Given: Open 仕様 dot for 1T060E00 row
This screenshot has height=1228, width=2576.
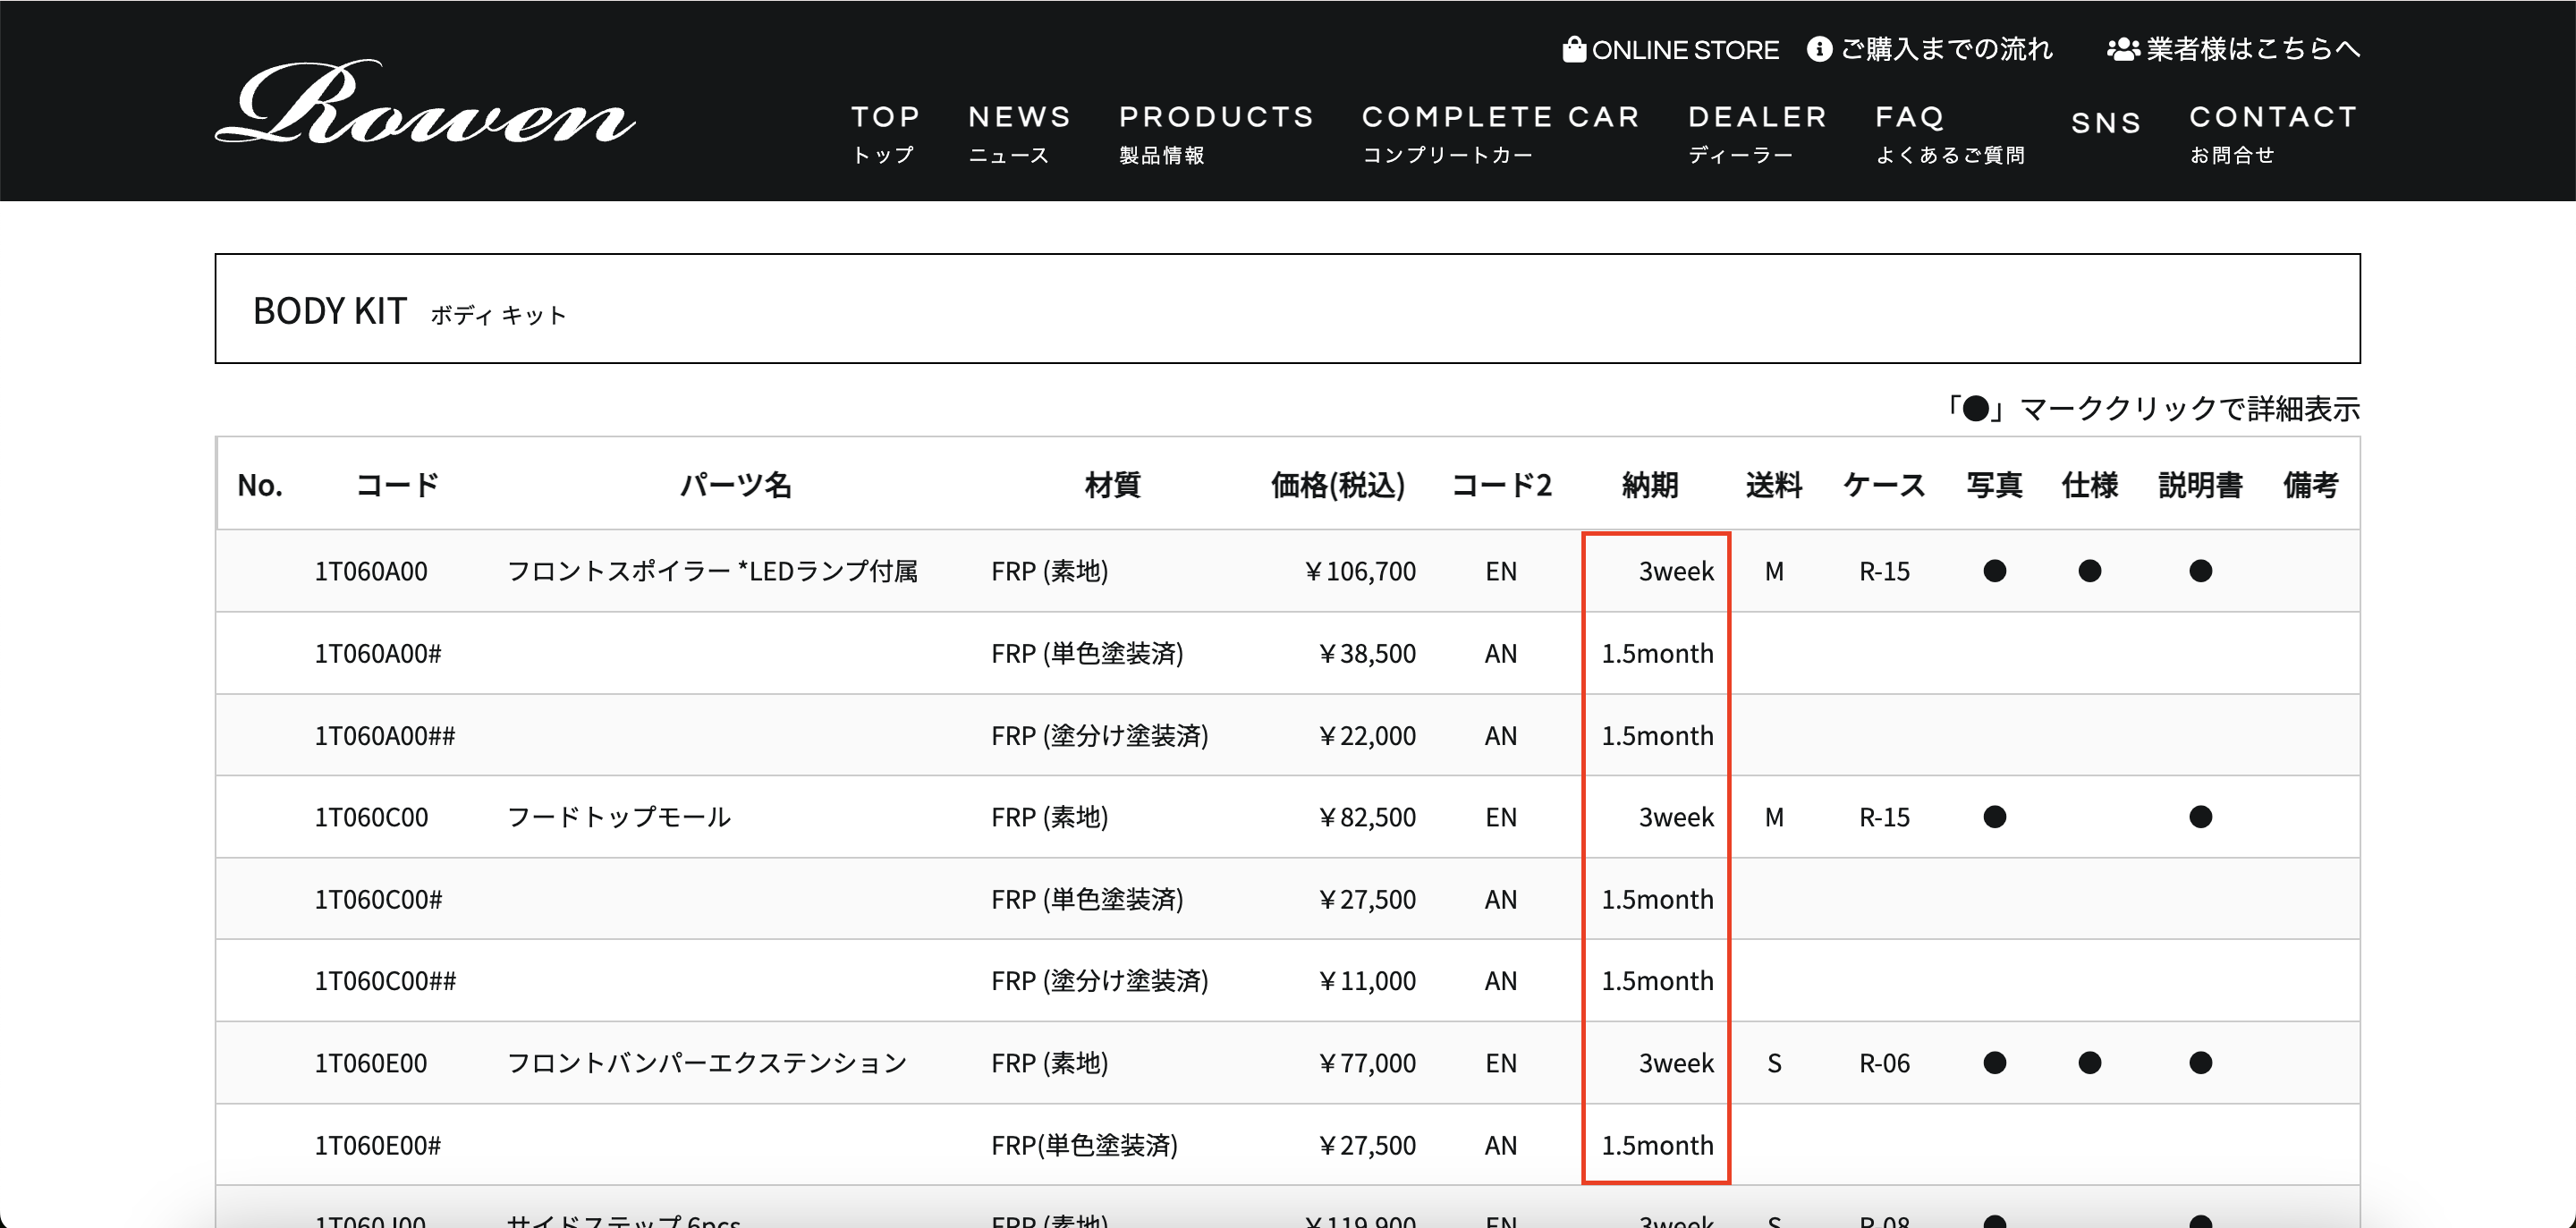Looking at the screenshot, I should 2089,1063.
